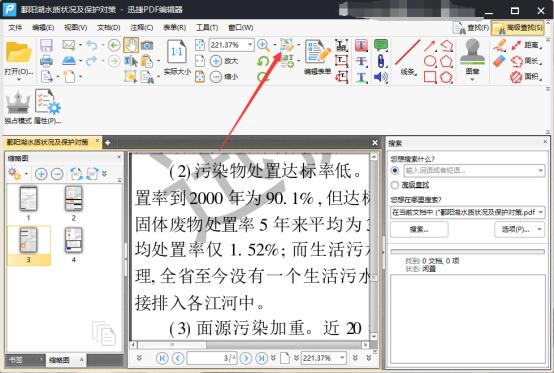This screenshot has width=554, height=373.
Task: Open the 注释(C) menu
Action: [142, 28]
